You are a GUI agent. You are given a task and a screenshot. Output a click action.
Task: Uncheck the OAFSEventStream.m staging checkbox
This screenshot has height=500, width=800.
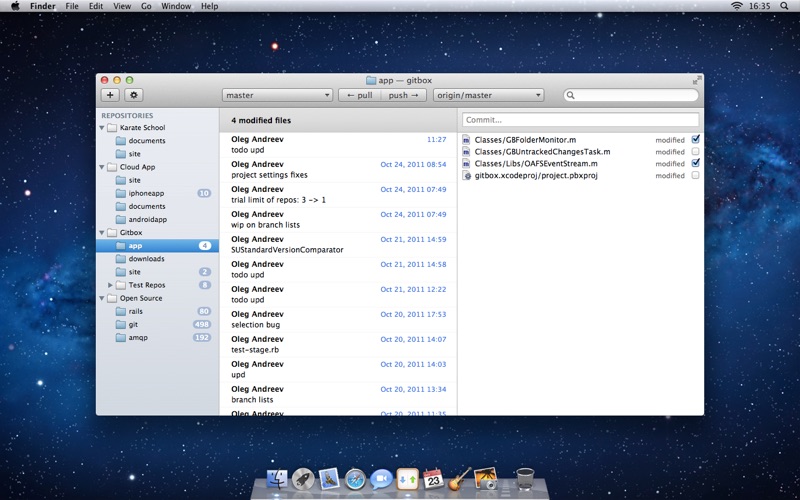tap(695, 163)
